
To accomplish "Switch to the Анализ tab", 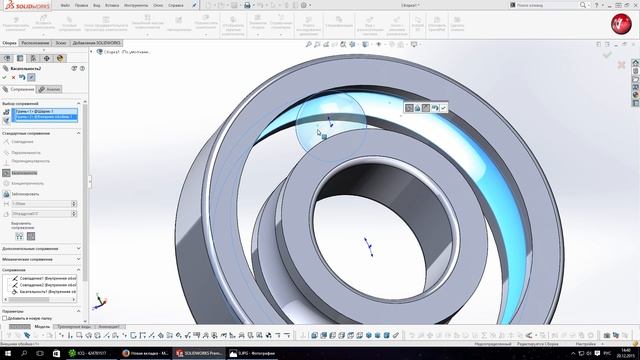I will pyautogui.click(x=49, y=89).
